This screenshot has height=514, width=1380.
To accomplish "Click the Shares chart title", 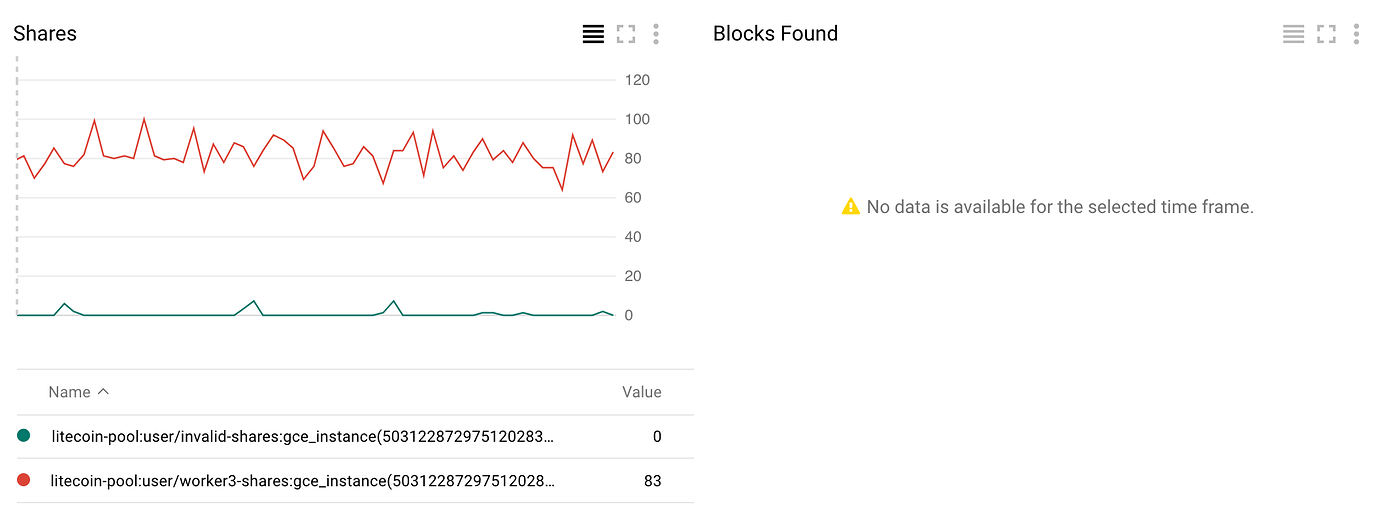I will (45, 34).
